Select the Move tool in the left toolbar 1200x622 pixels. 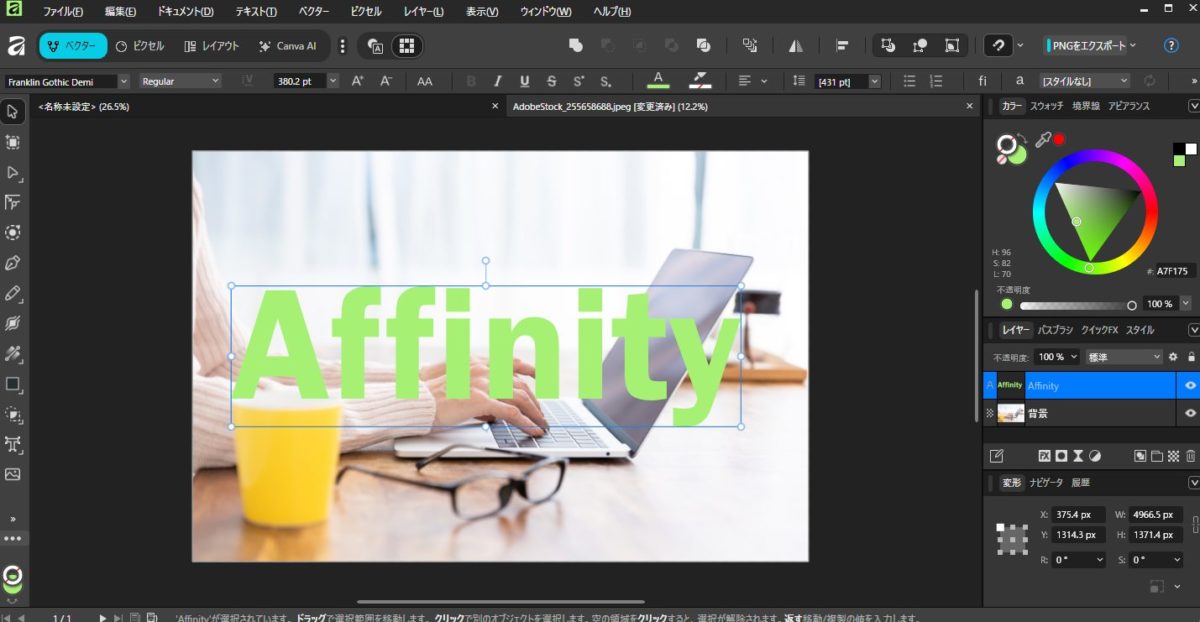14,111
